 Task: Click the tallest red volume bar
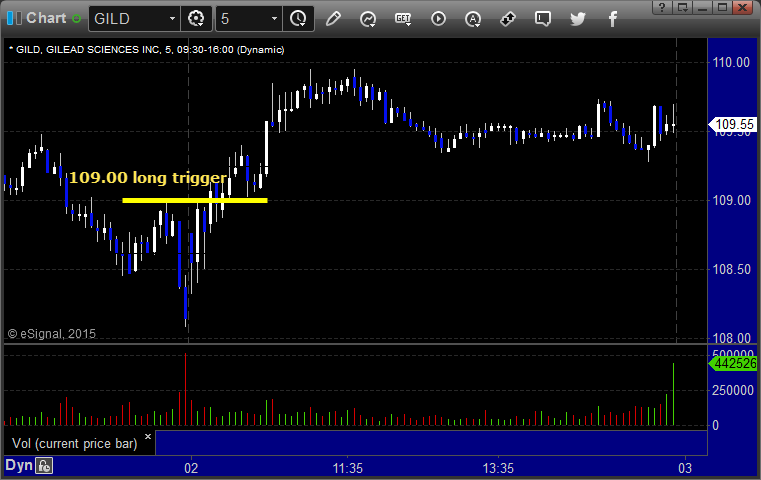185,389
